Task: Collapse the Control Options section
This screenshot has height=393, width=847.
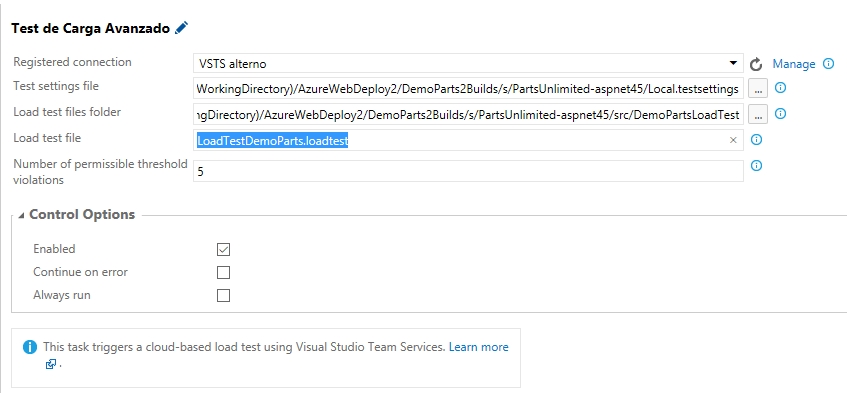Action: [x=21, y=215]
